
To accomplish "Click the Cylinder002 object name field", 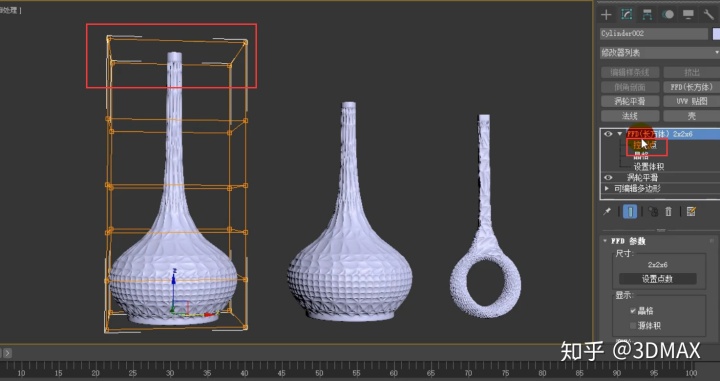I will 653,34.
